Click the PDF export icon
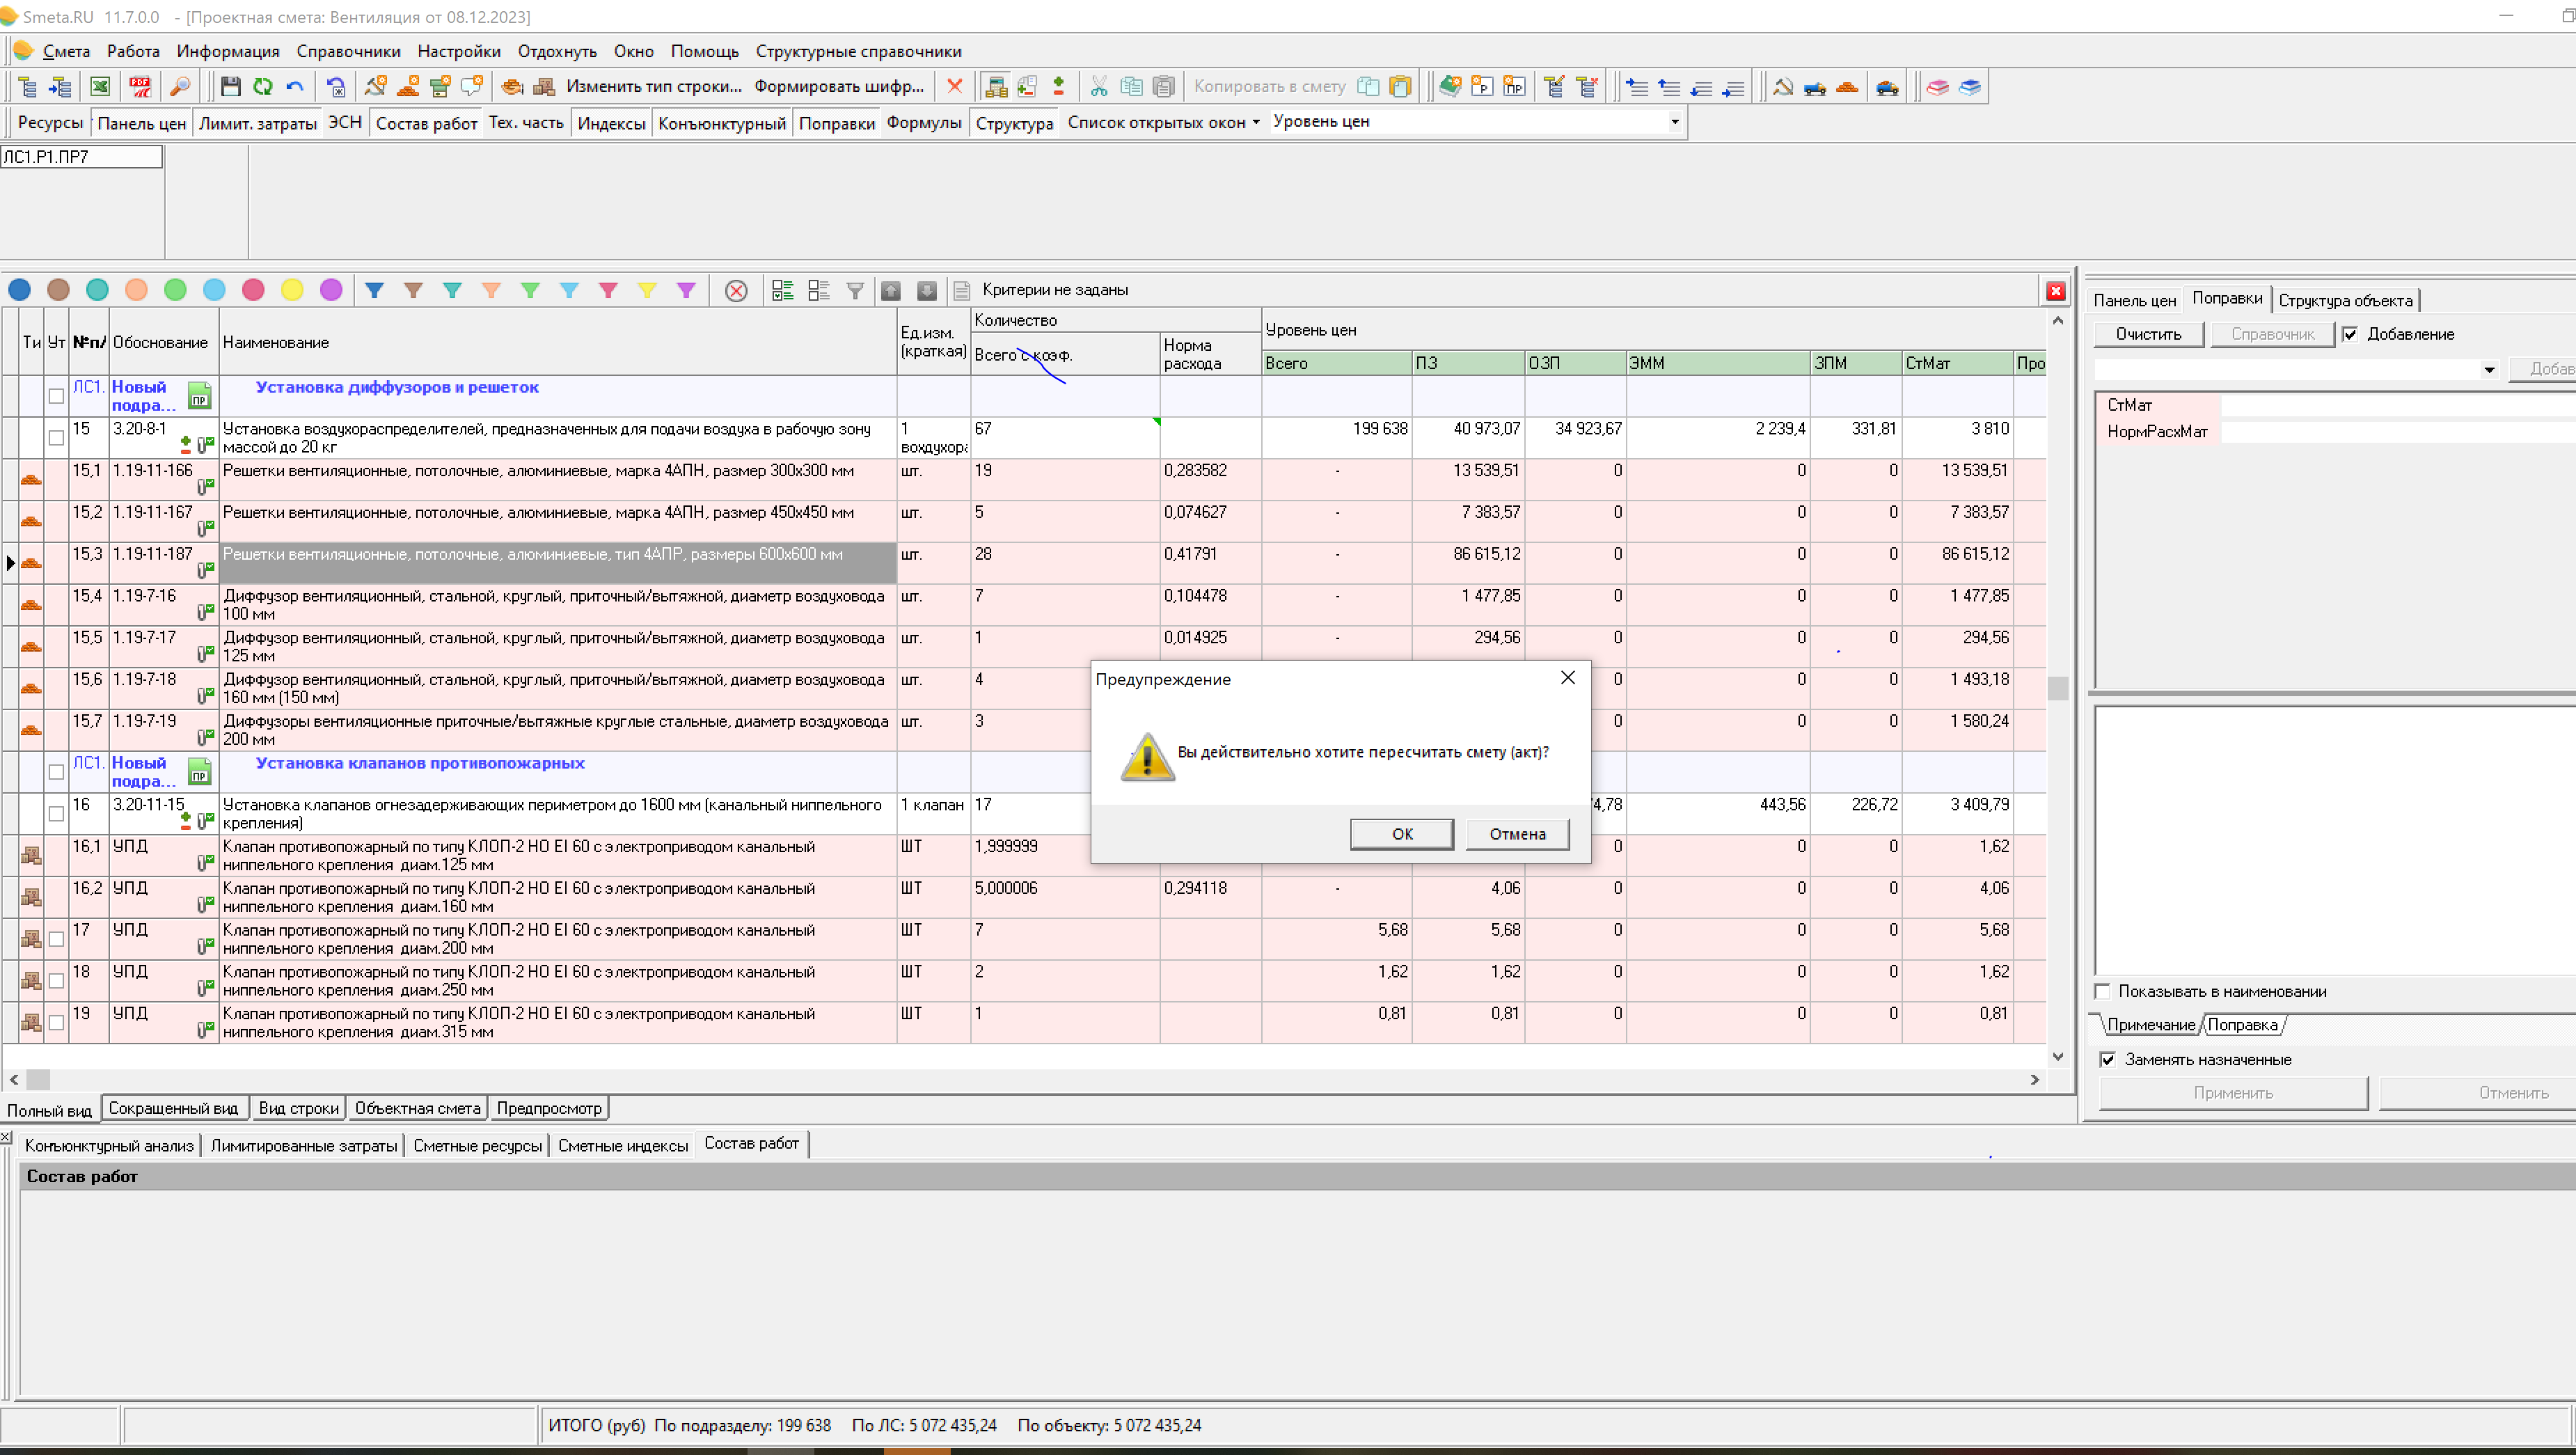Viewport: 2576px width, 1455px height. tap(140, 87)
